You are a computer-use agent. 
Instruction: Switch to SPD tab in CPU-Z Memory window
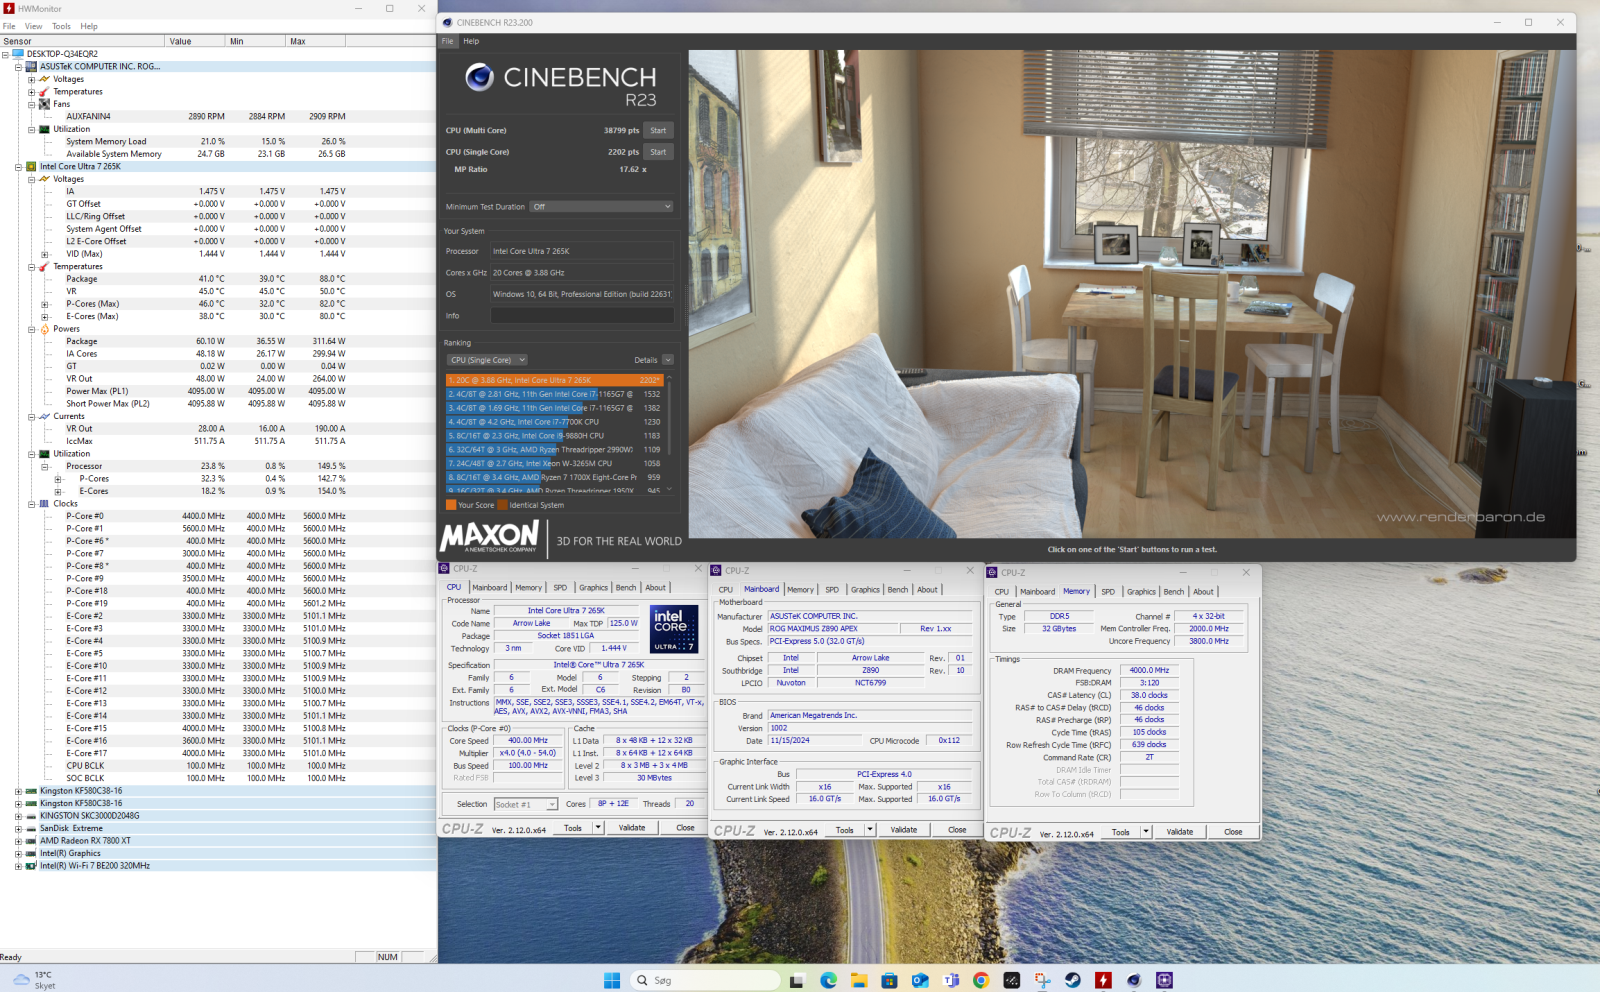point(1108,591)
